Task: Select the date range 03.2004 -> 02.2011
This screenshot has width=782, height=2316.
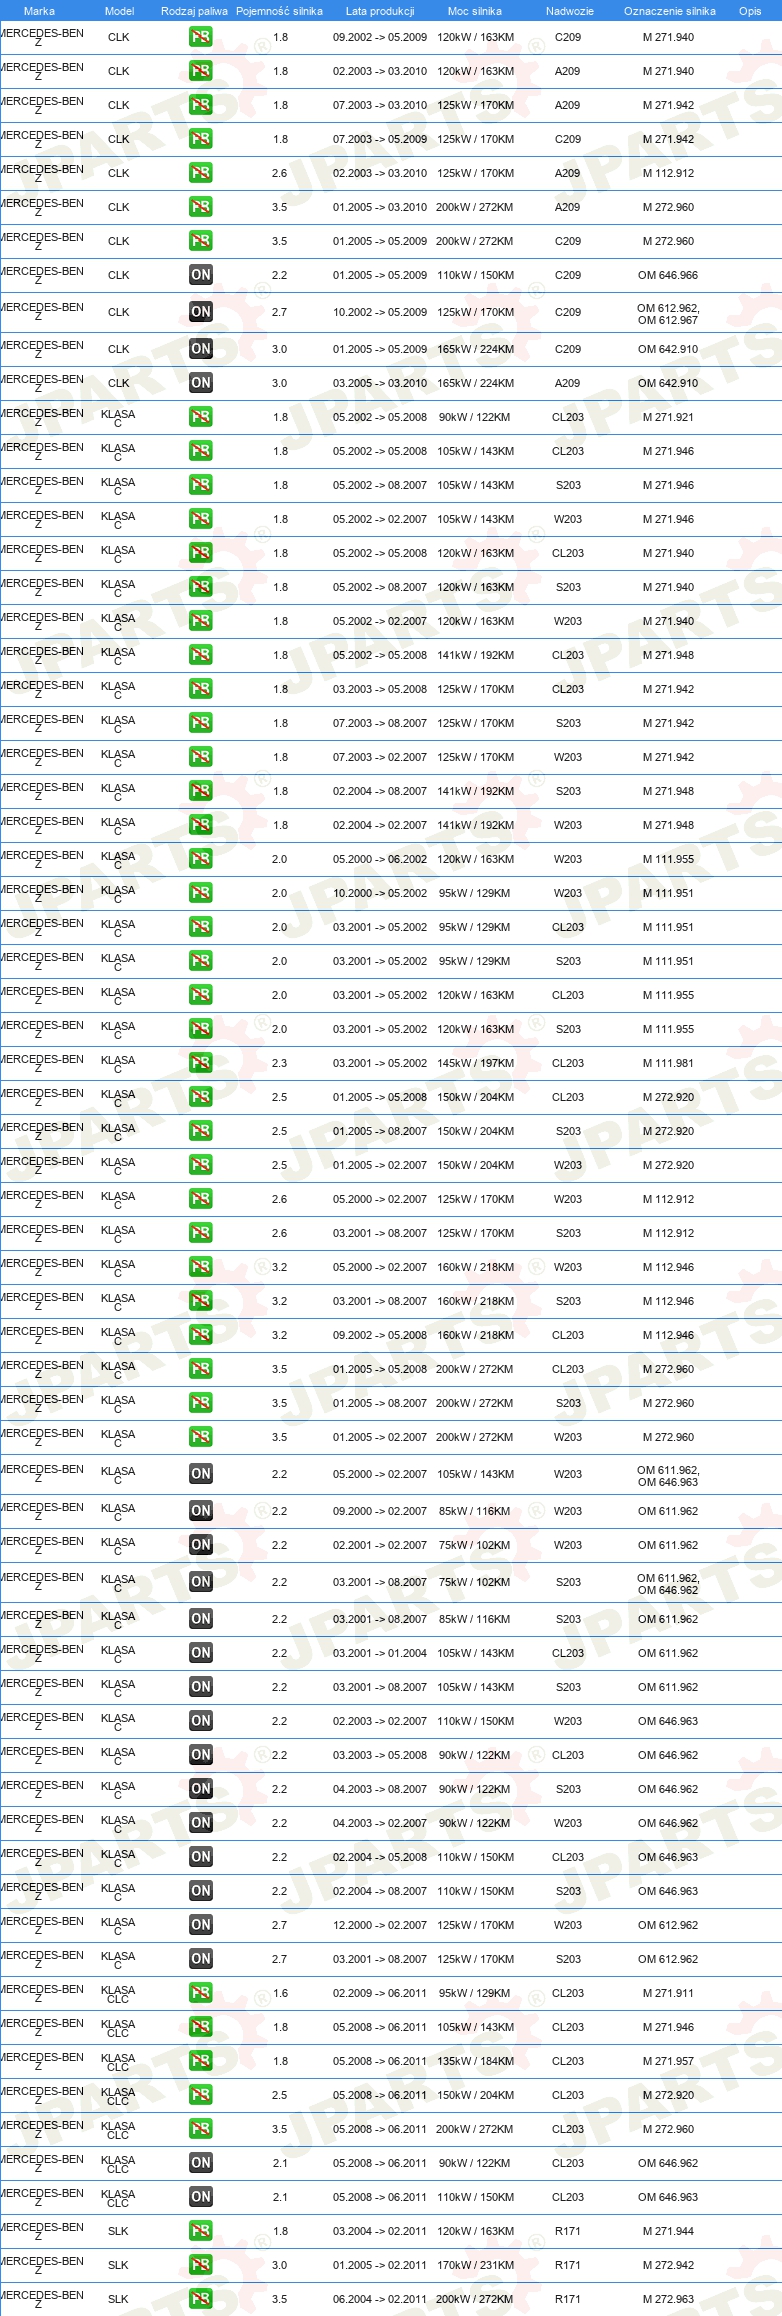Action: tap(380, 2231)
